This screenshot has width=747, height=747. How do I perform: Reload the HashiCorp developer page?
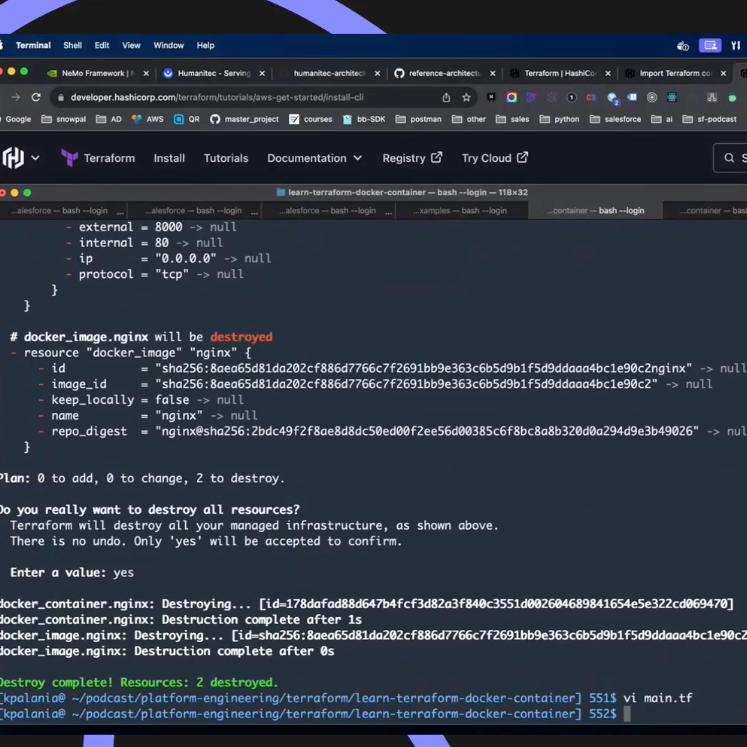click(x=36, y=97)
